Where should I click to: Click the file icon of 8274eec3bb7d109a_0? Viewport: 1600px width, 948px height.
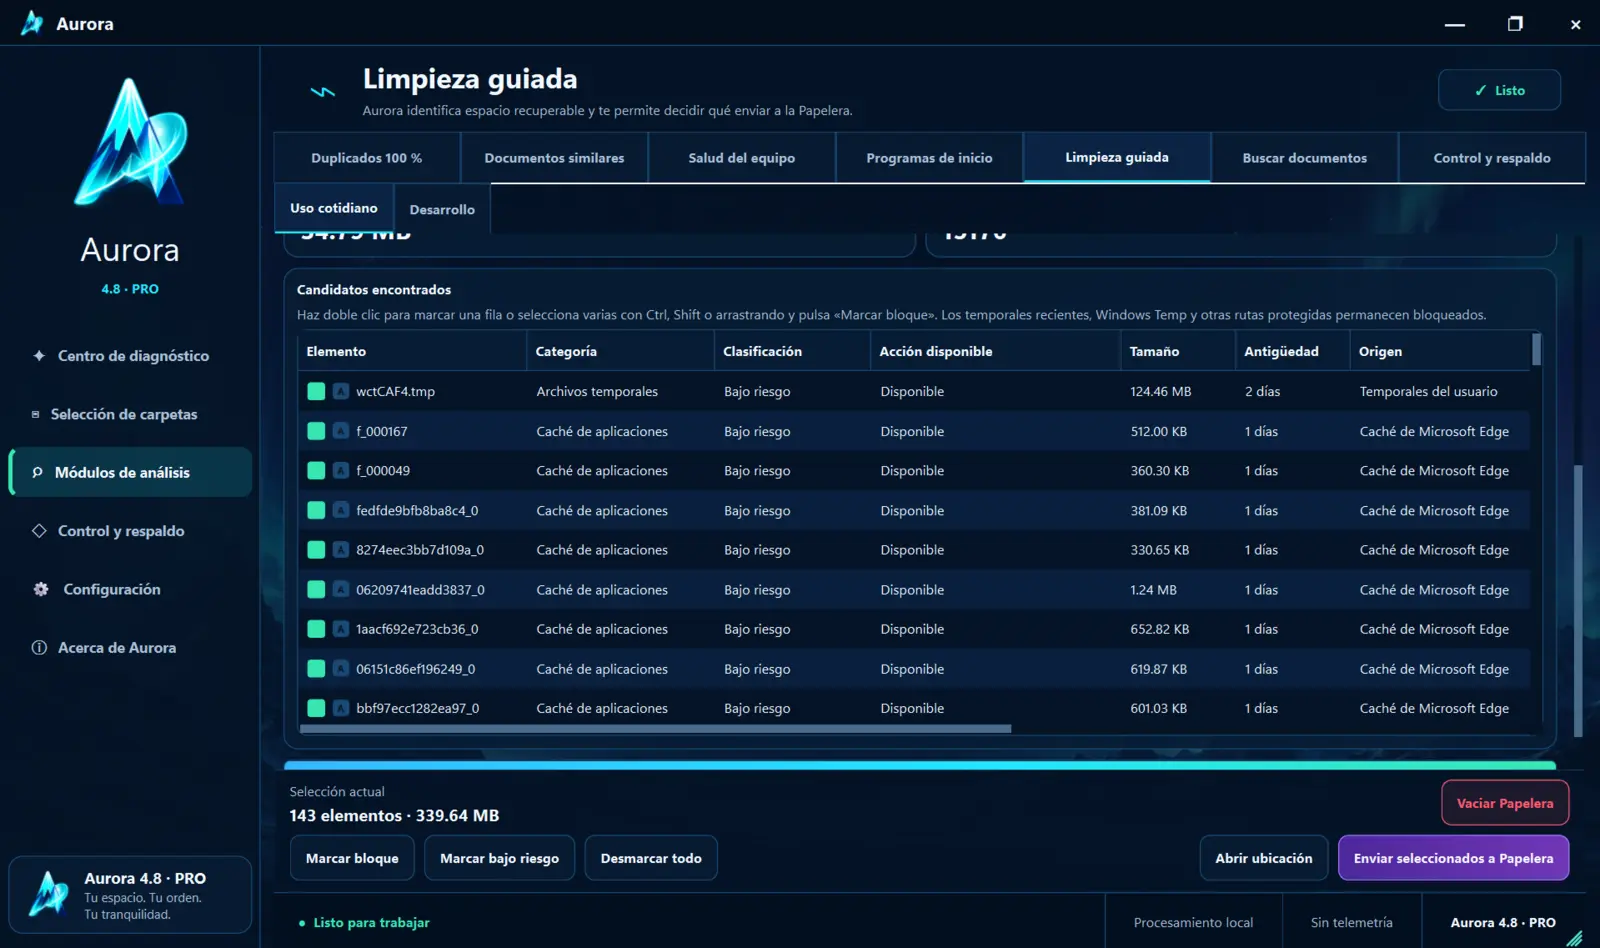tap(341, 550)
